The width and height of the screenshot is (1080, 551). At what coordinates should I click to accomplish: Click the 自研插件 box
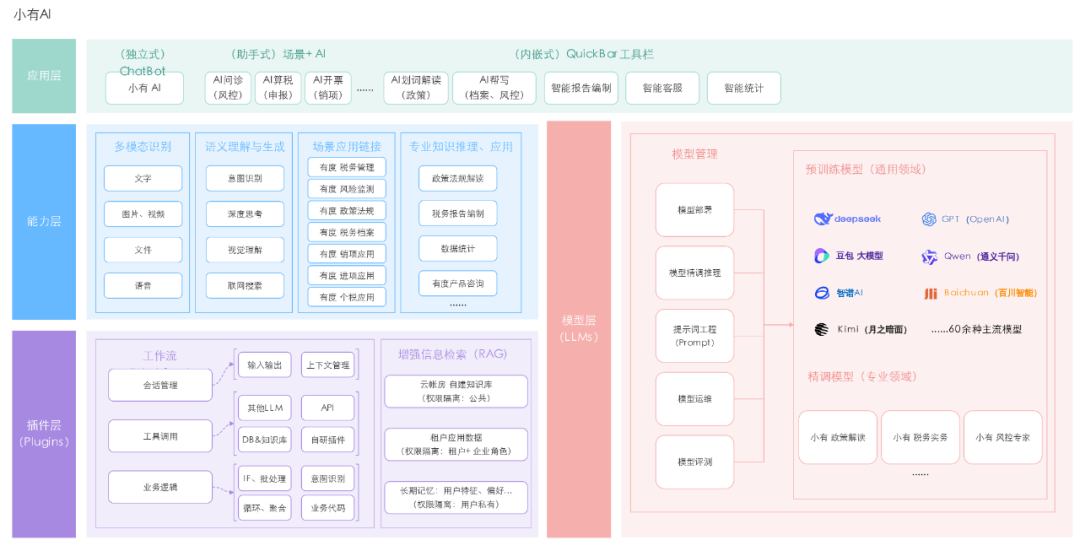tap(328, 439)
